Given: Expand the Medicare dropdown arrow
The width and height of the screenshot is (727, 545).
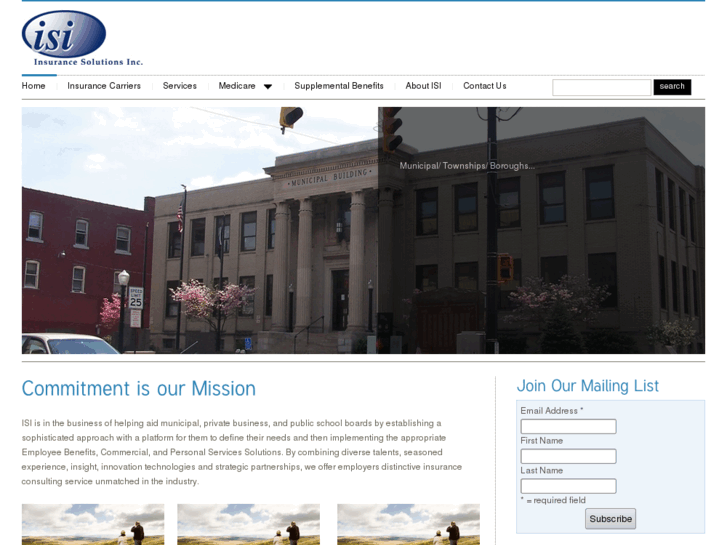Looking at the screenshot, I should [268, 87].
